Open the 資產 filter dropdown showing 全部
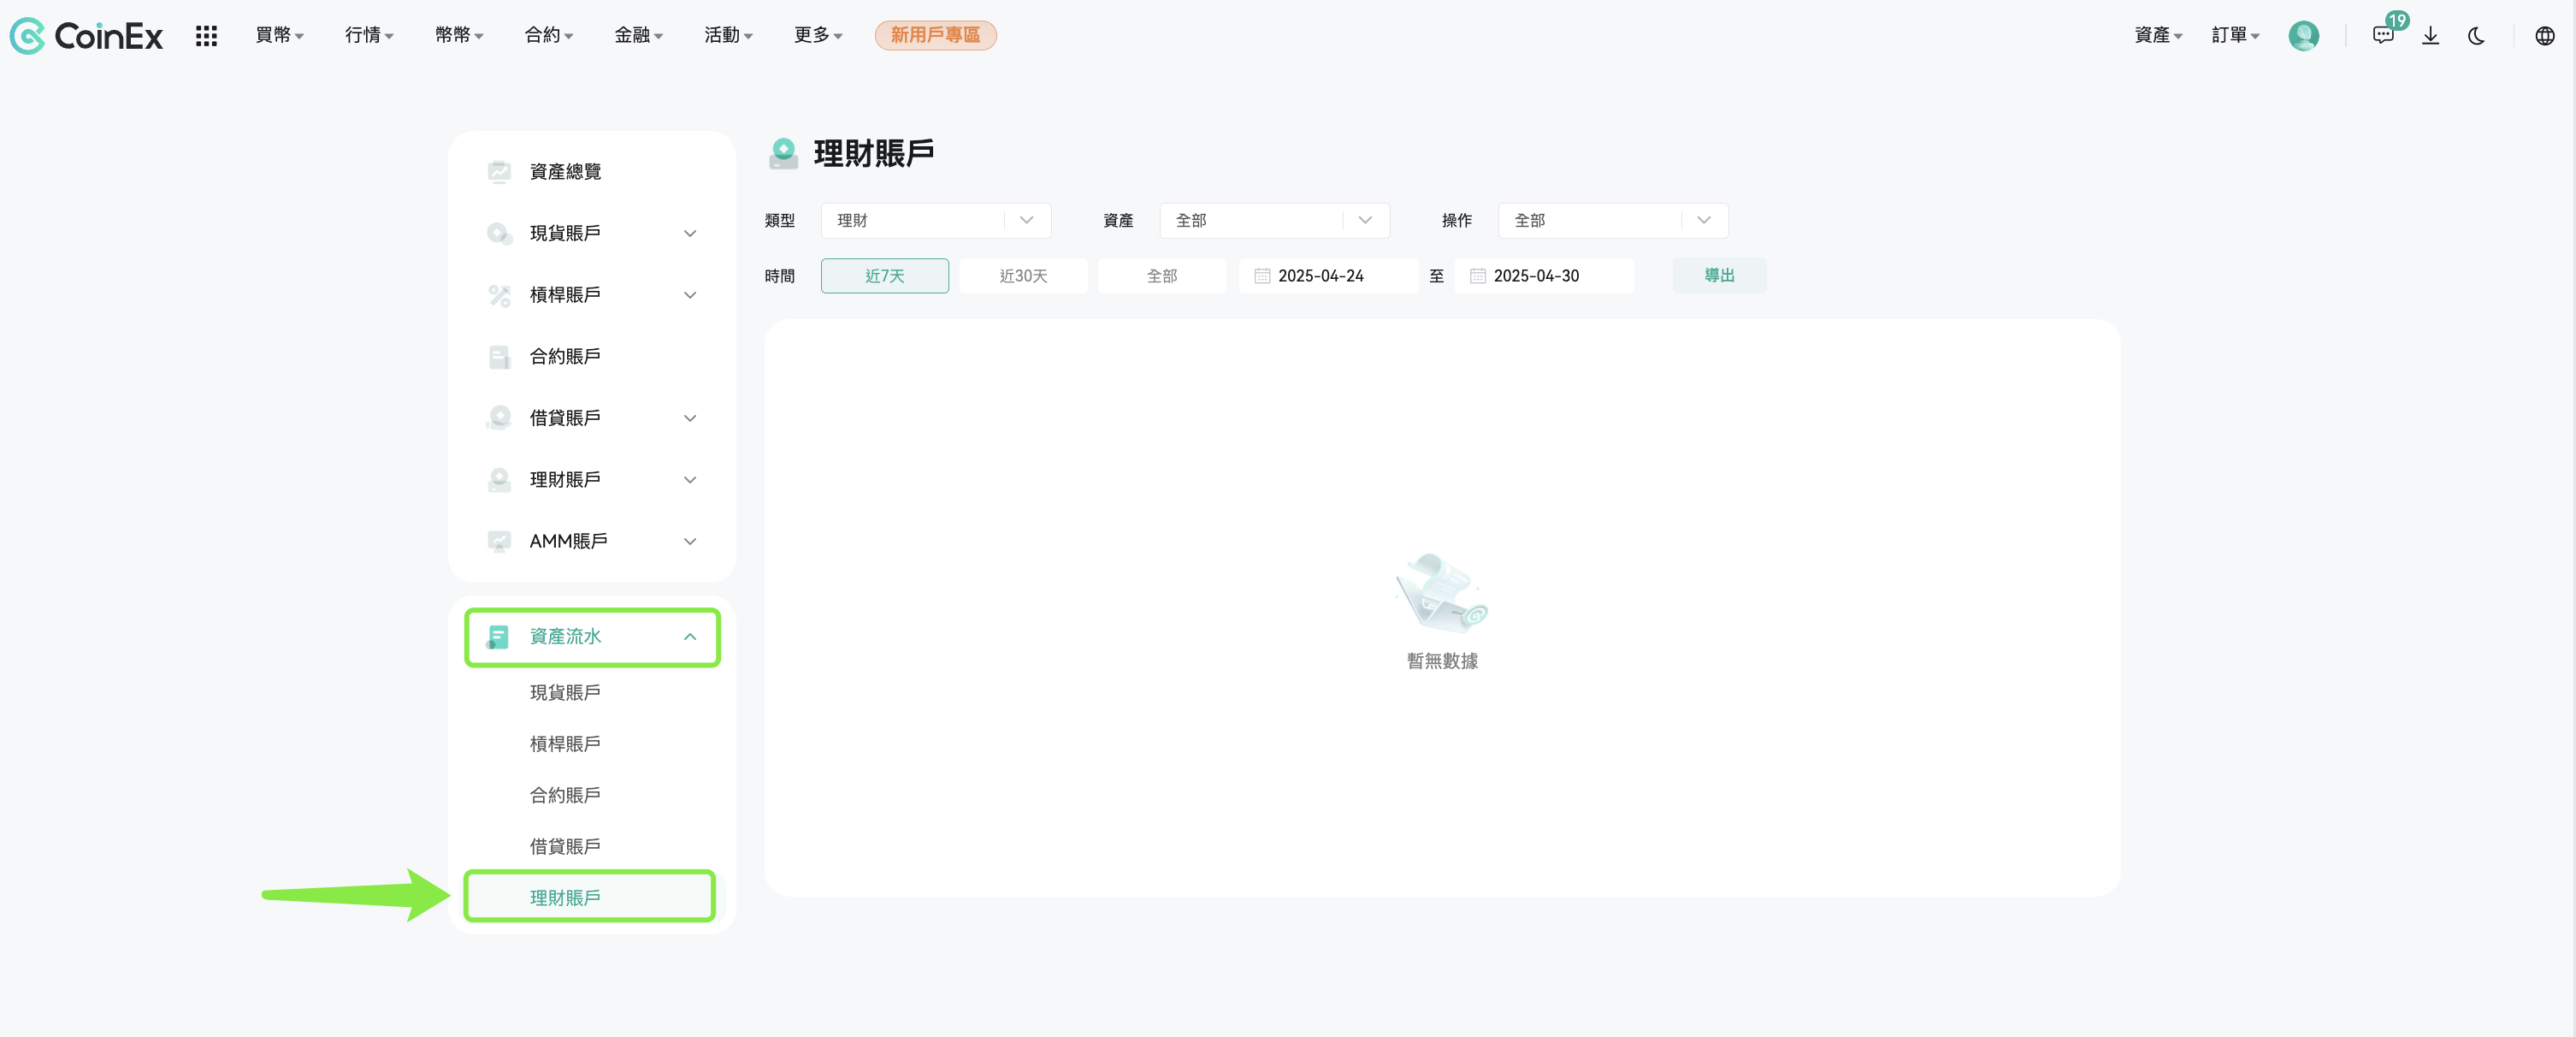Image resolution: width=2576 pixels, height=1037 pixels. (x=1274, y=221)
